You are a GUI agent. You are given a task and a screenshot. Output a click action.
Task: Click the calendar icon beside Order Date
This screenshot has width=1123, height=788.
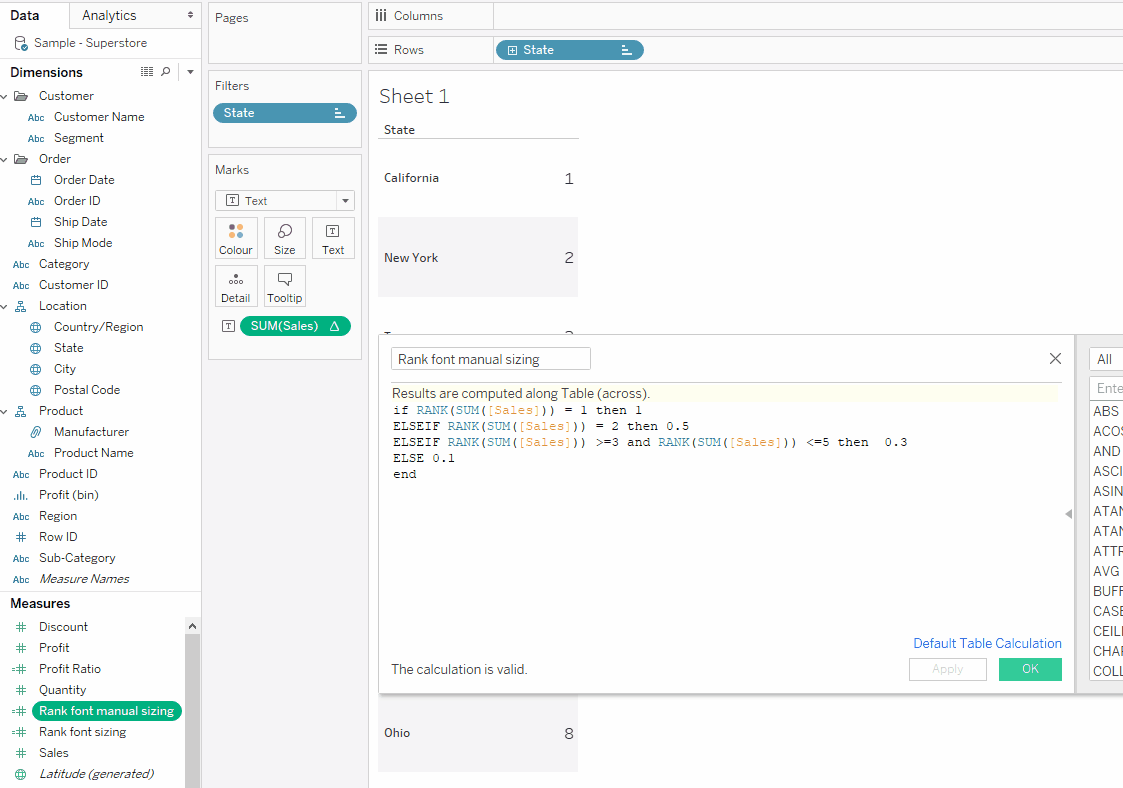[37, 179]
